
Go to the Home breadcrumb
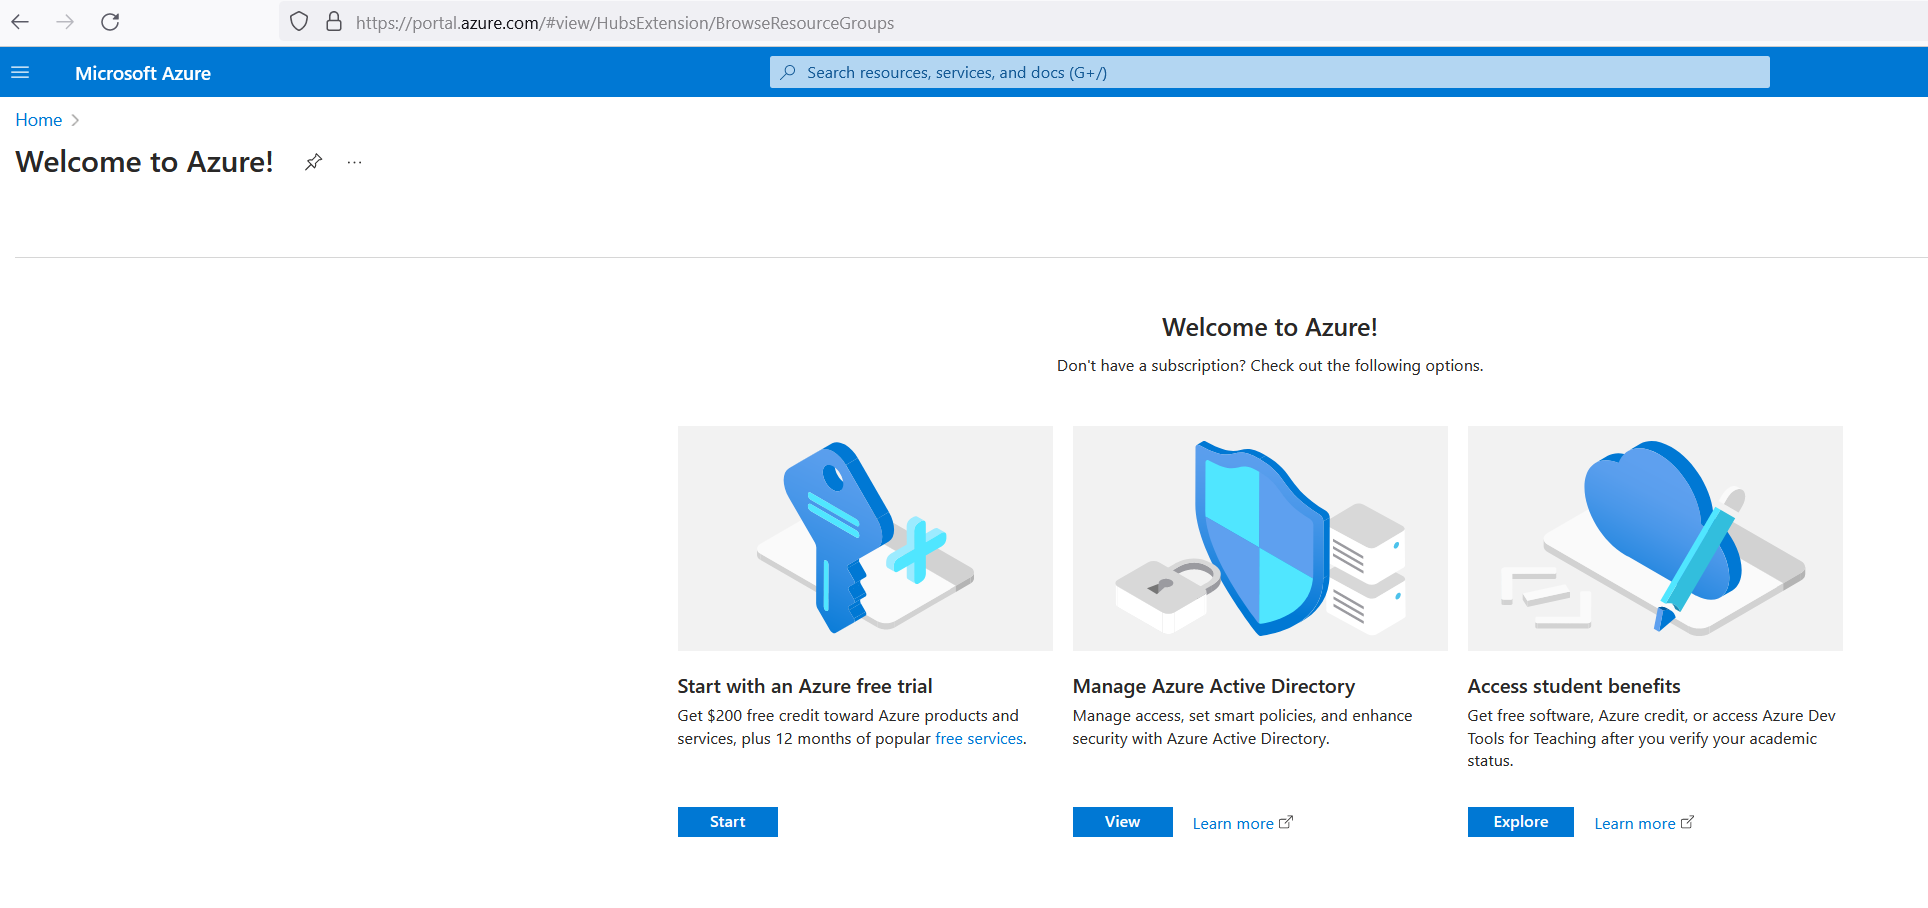pyautogui.click(x=39, y=120)
